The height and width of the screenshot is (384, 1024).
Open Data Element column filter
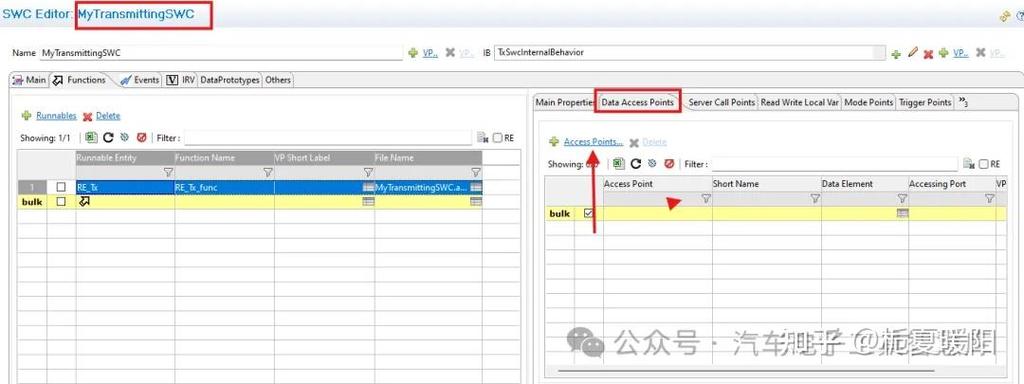click(x=902, y=199)
